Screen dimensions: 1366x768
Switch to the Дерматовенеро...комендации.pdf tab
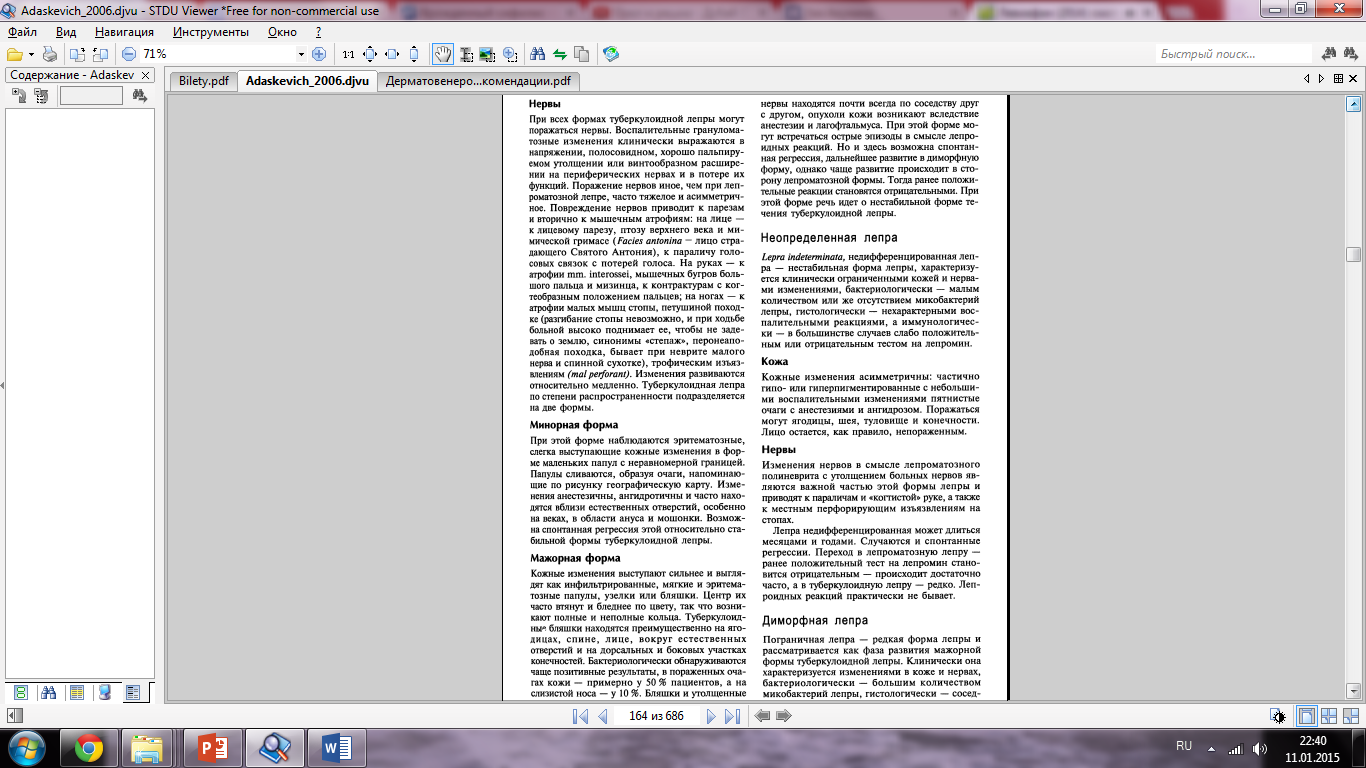[478, 81]
